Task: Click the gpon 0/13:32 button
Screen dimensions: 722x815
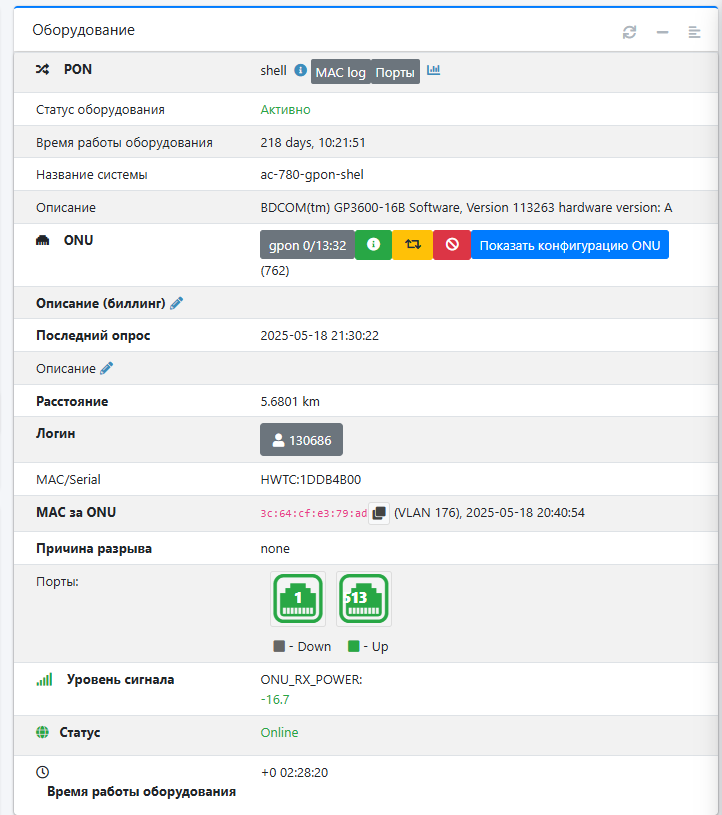Action: coord(307,245)
